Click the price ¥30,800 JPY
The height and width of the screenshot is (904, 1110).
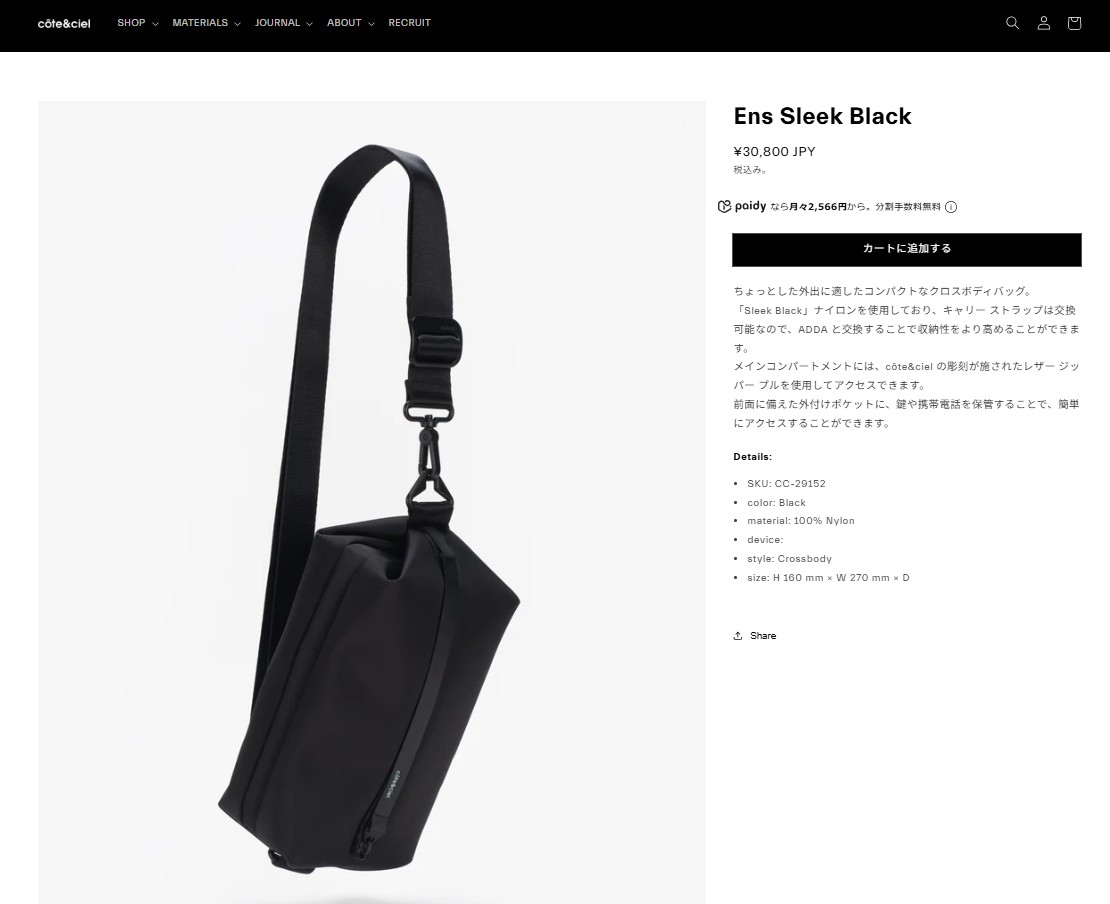click(x=774, y=151)
